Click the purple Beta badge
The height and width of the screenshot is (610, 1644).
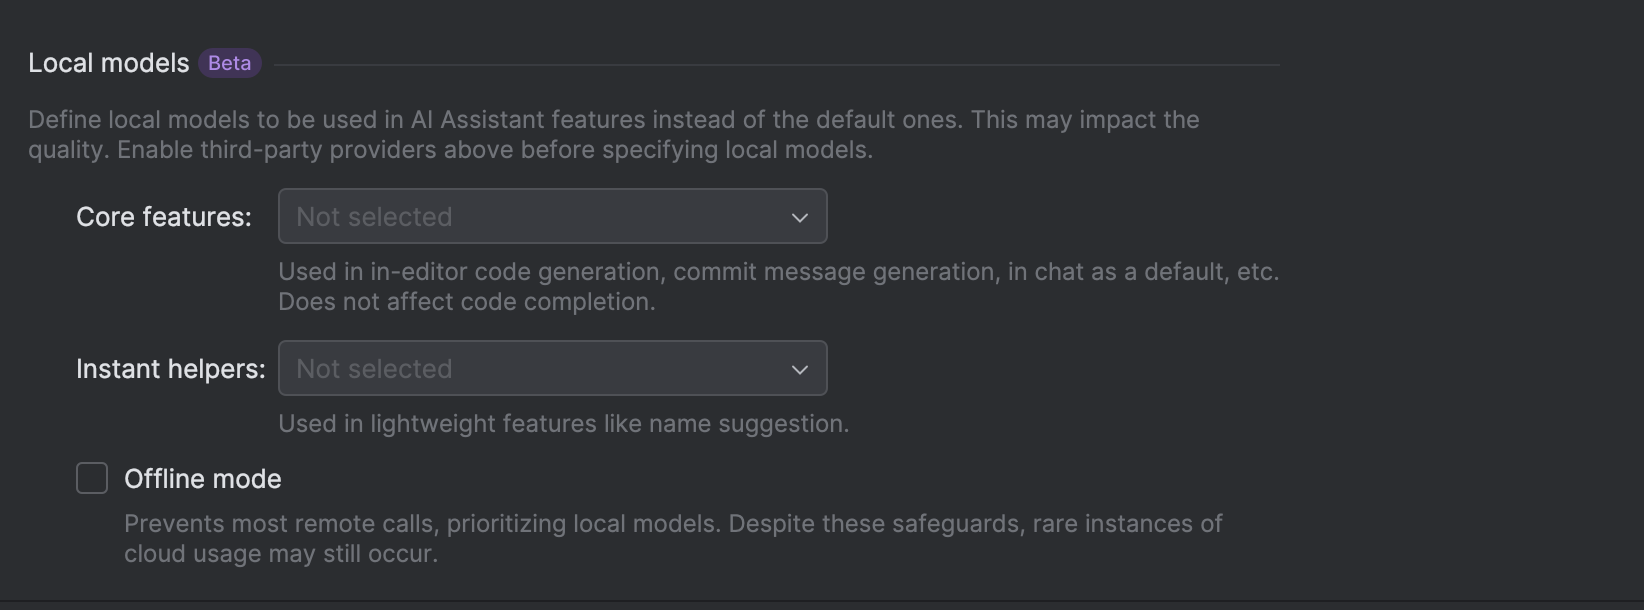tap(229, 63)
